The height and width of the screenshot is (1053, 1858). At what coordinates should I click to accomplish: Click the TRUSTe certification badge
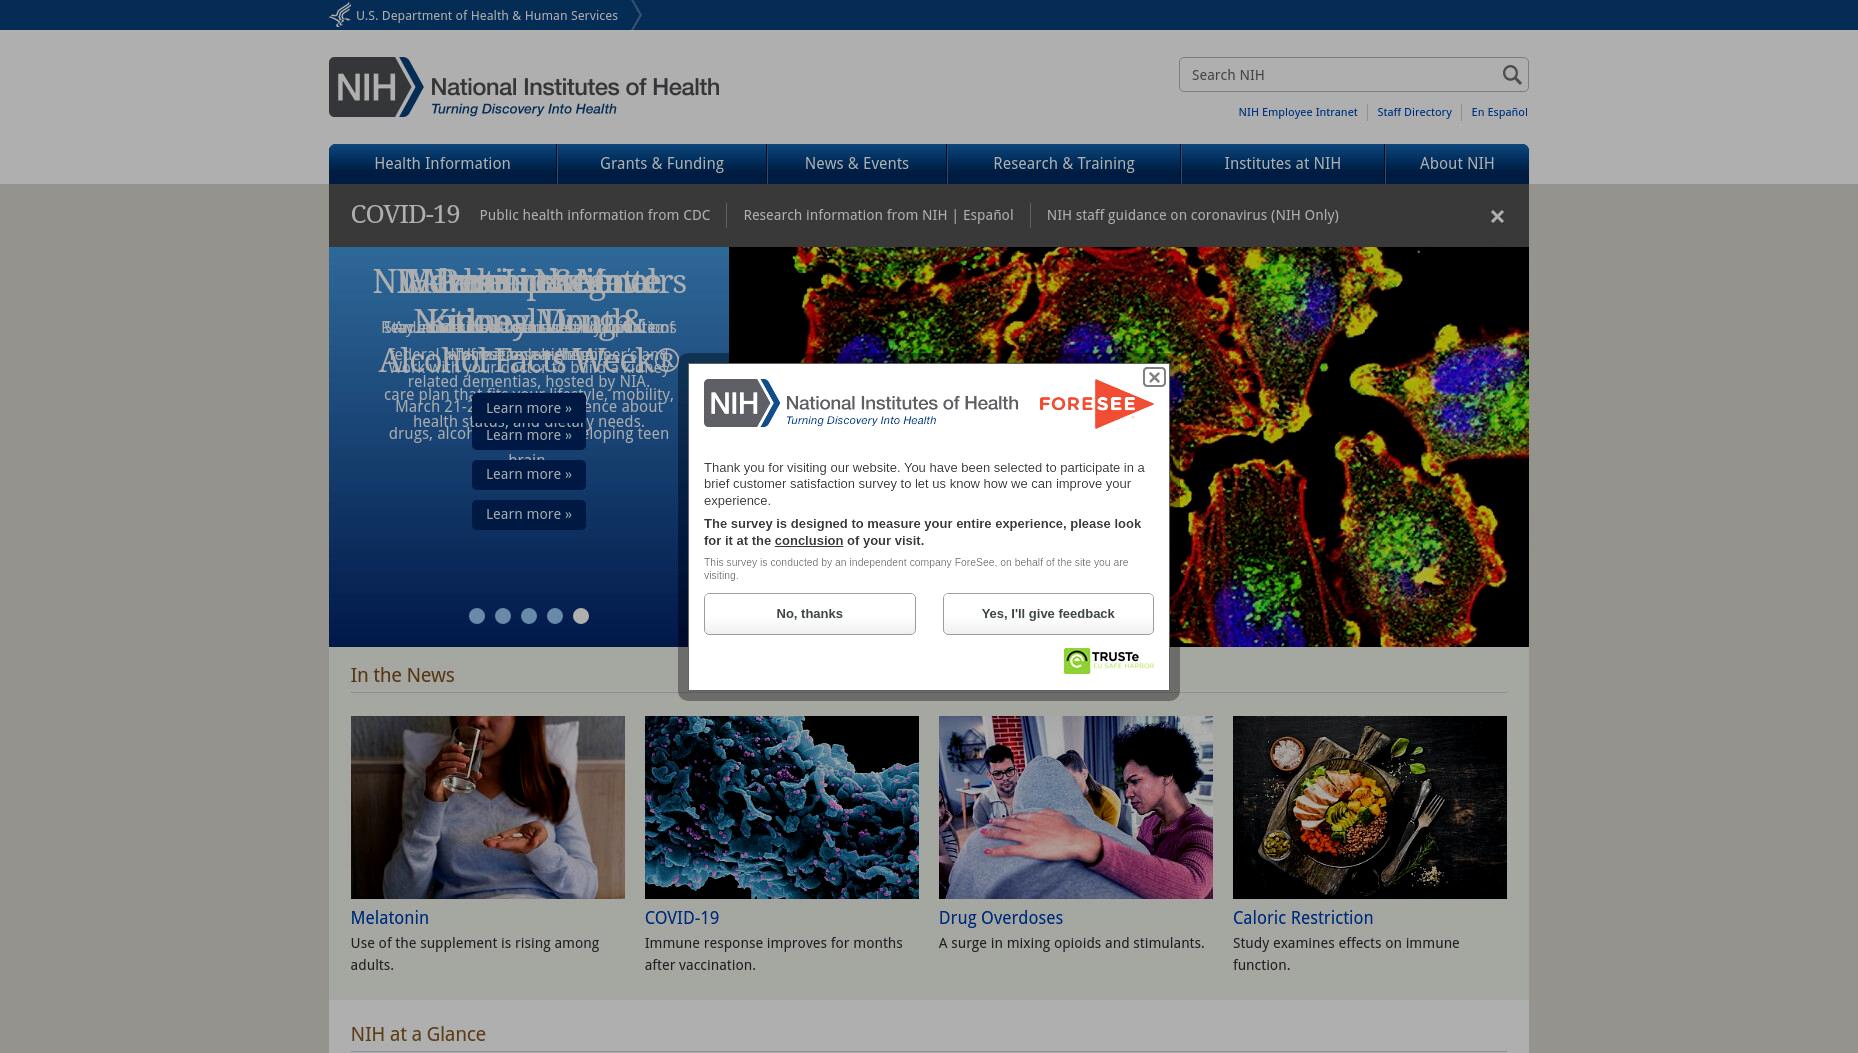tap(1108, 661)
